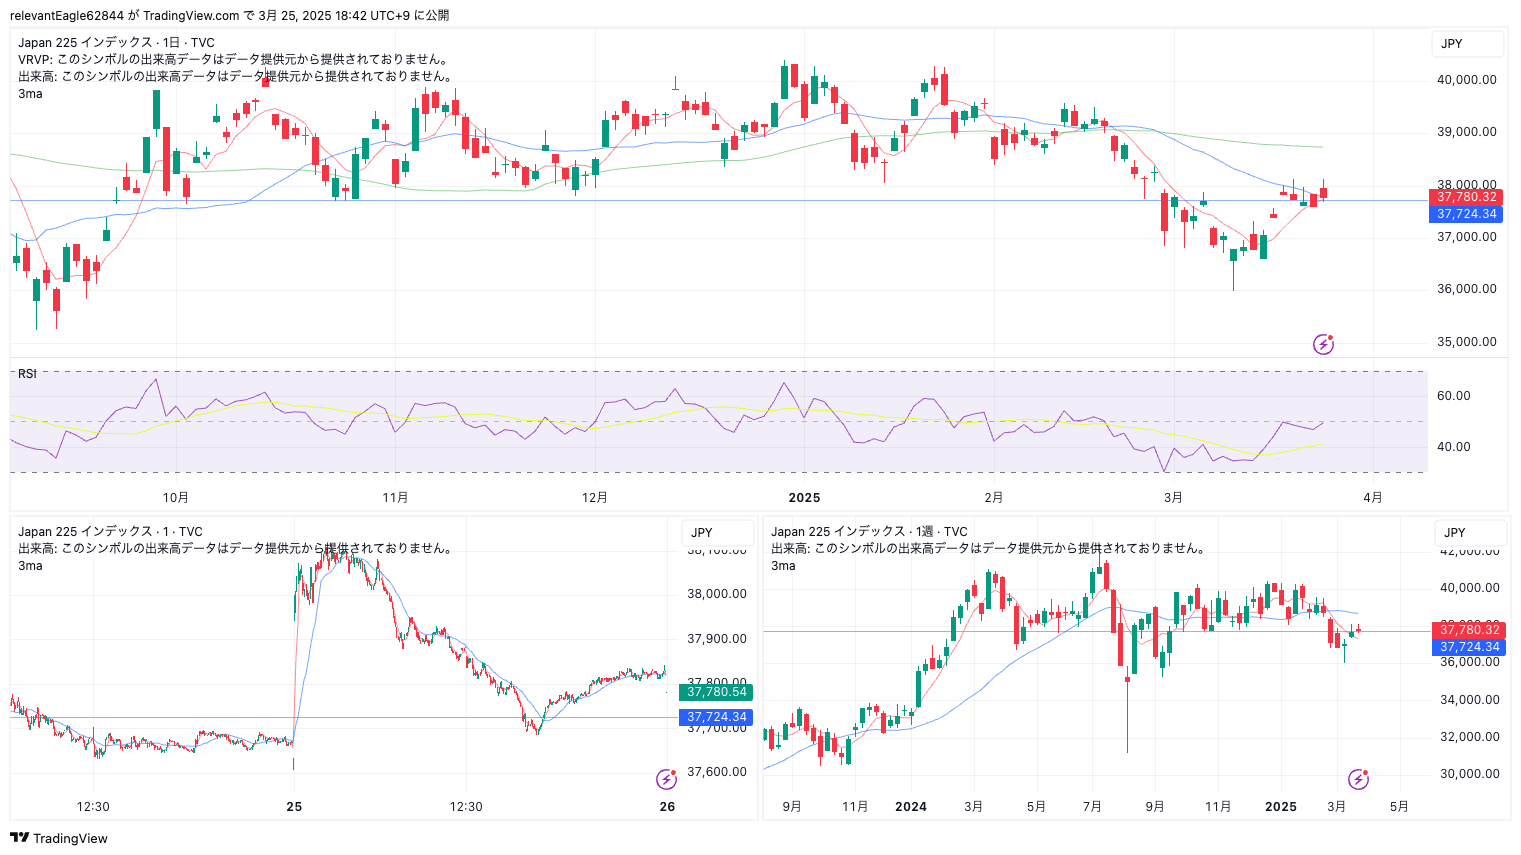This screenshot has width=1521, height=855.
Task: Select the RSI indicator label
Action: 27,374
